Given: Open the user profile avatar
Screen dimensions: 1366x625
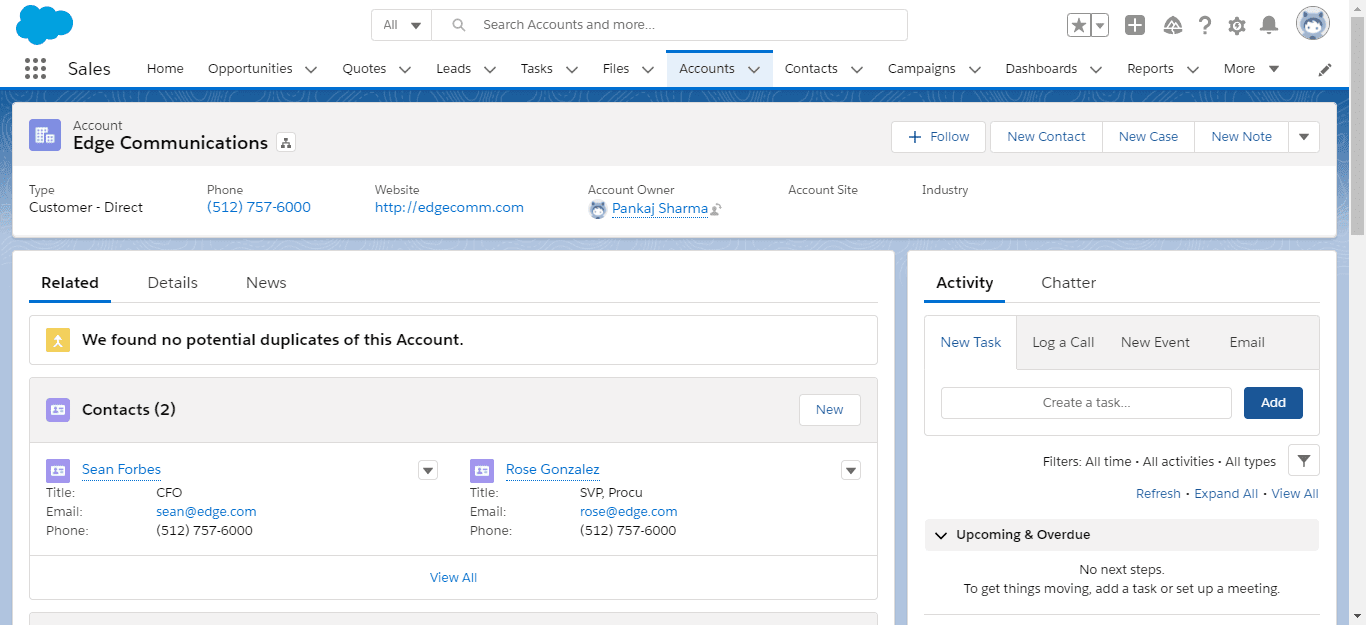Looking at the screenshot, I should pyautogui.click(x=1313, y=24).
